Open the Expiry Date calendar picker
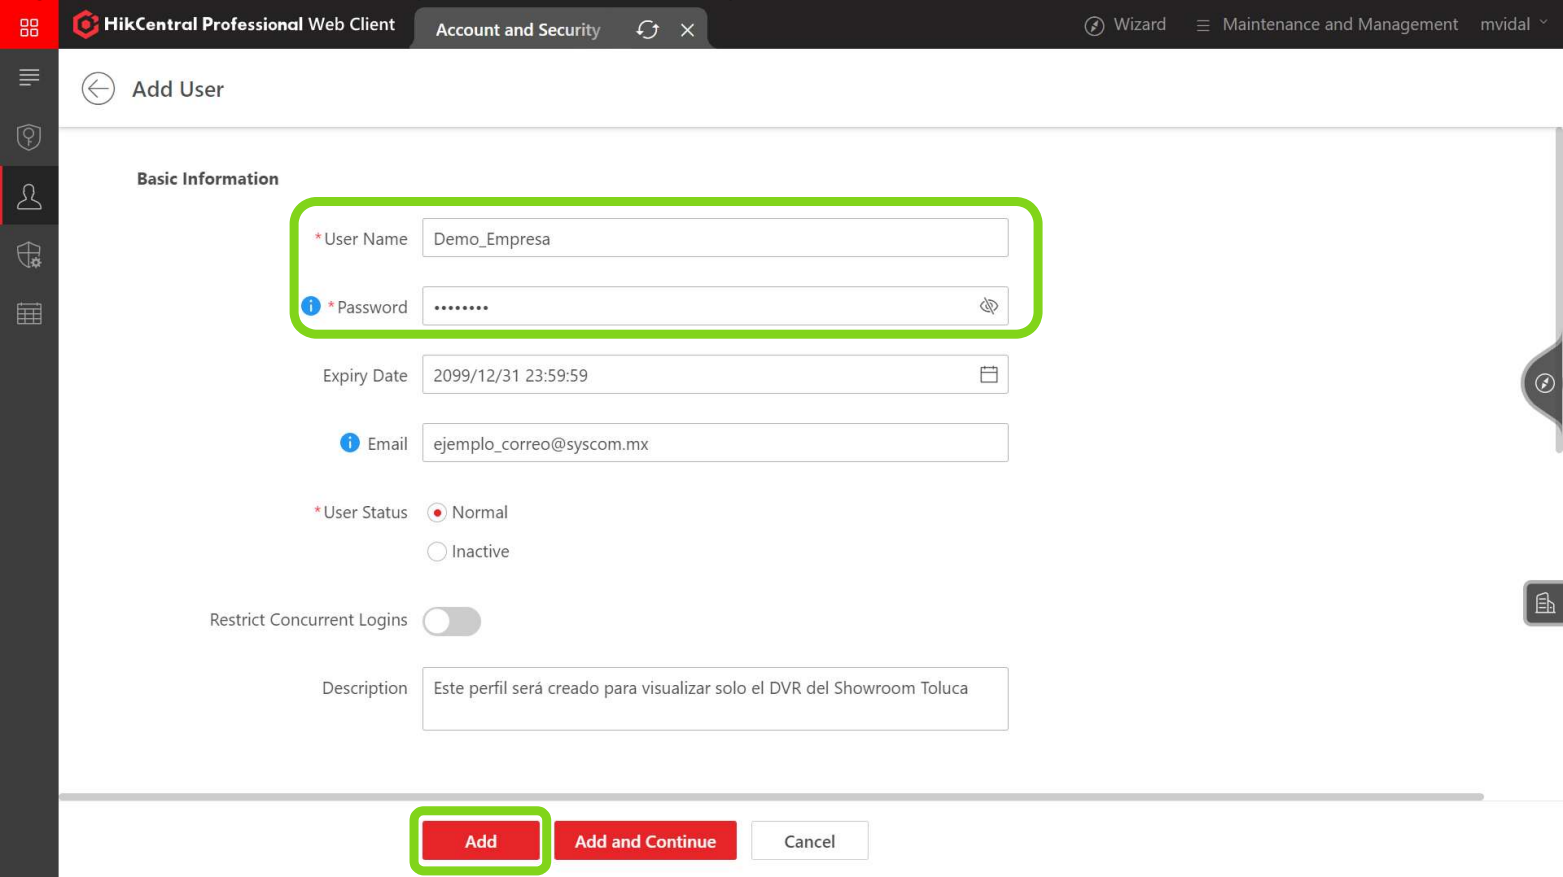 pos(989,375)
